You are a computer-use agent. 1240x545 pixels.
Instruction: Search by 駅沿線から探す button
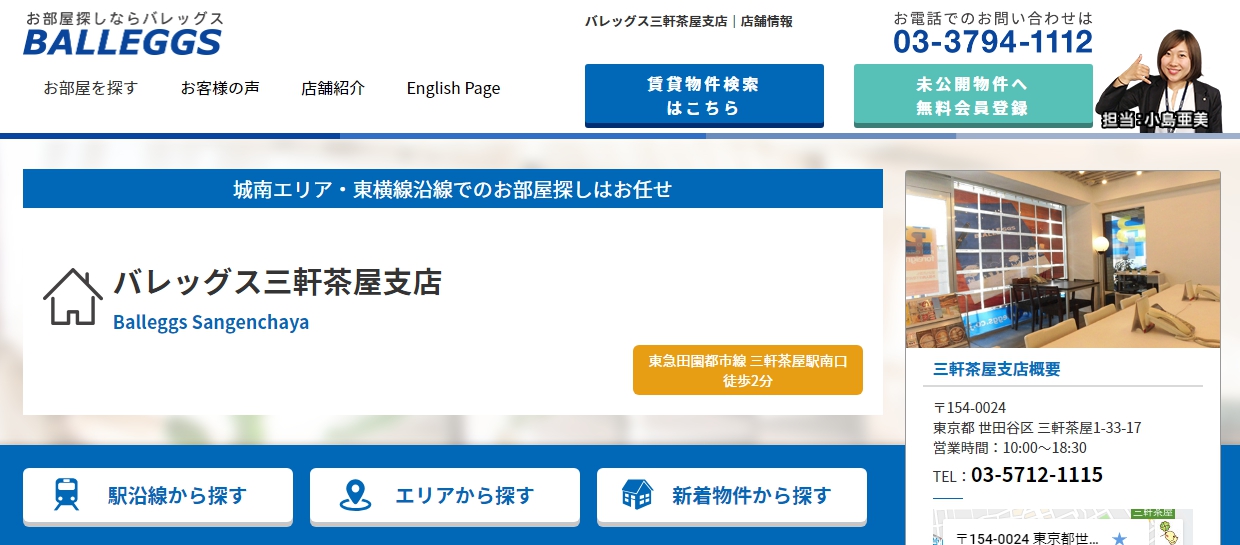pos(158,496)
